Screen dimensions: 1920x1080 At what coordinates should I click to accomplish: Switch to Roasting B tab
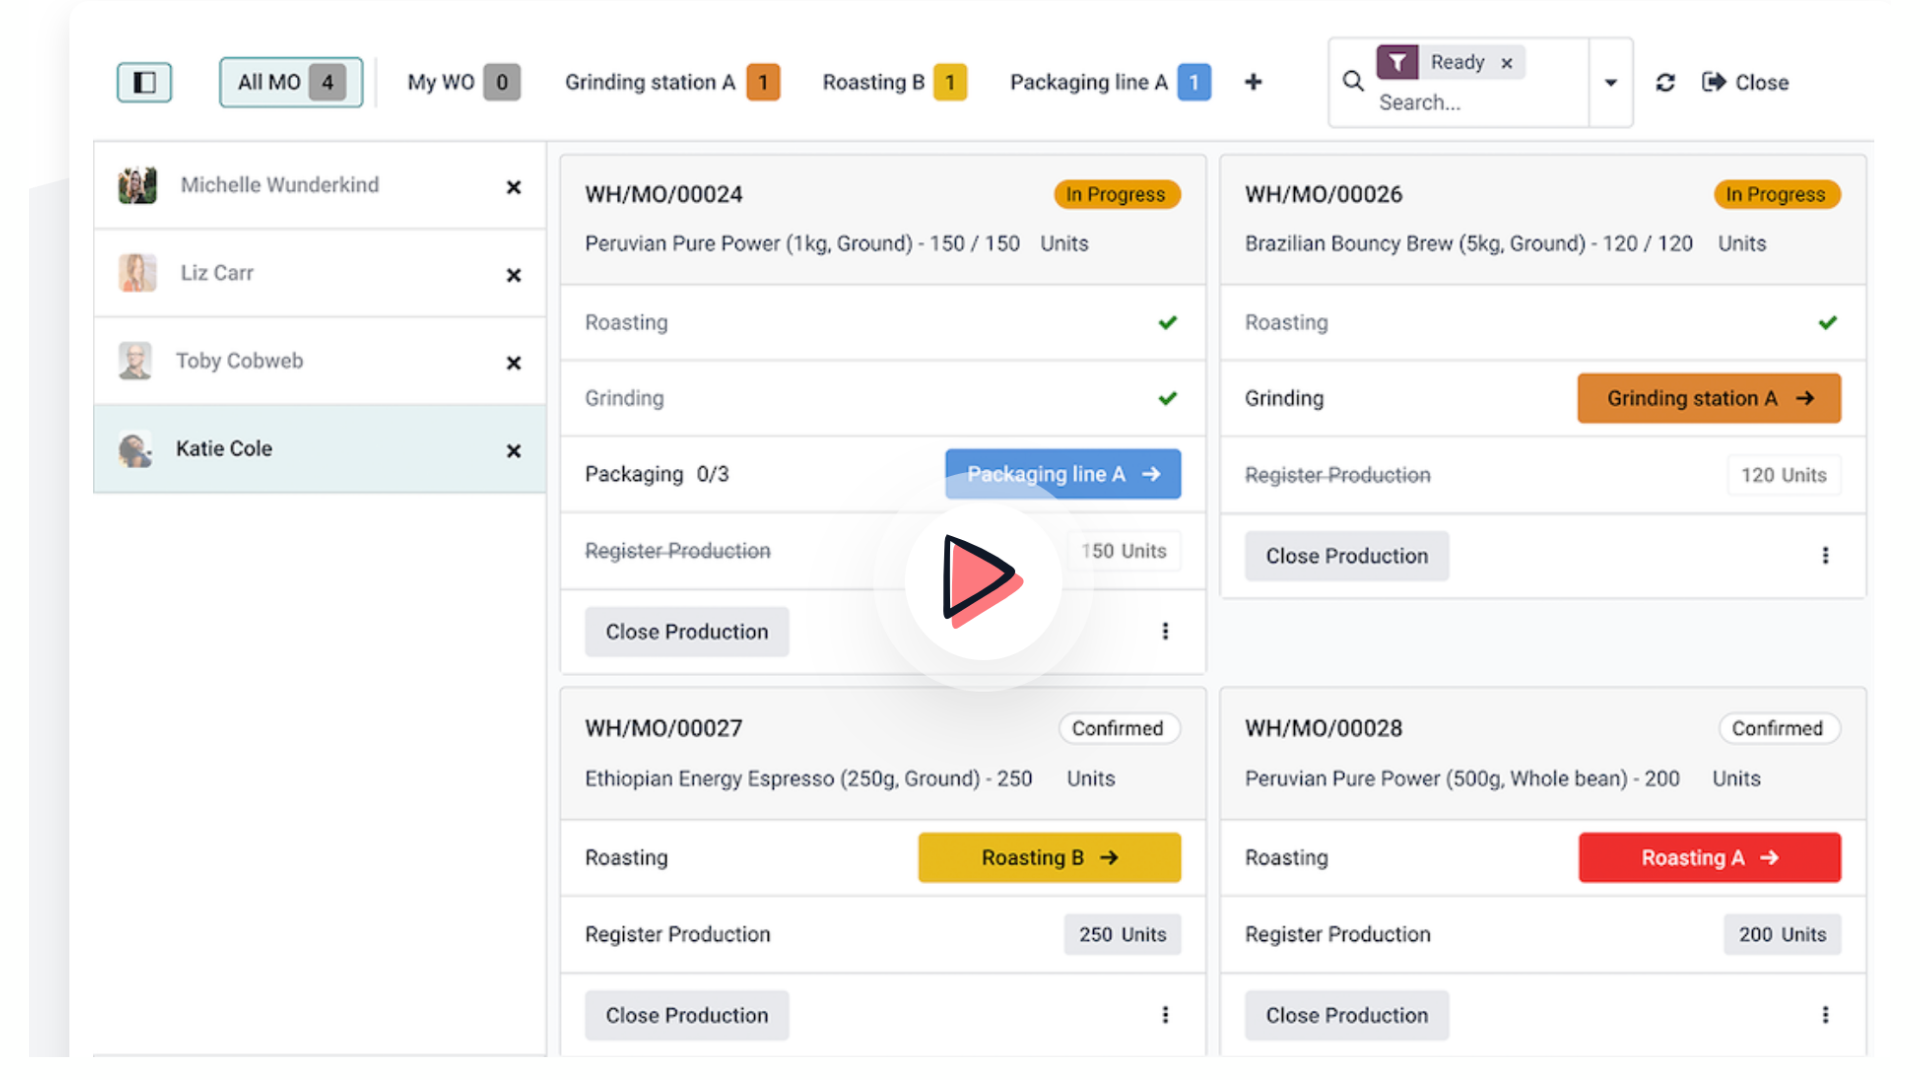coord(894,82)
